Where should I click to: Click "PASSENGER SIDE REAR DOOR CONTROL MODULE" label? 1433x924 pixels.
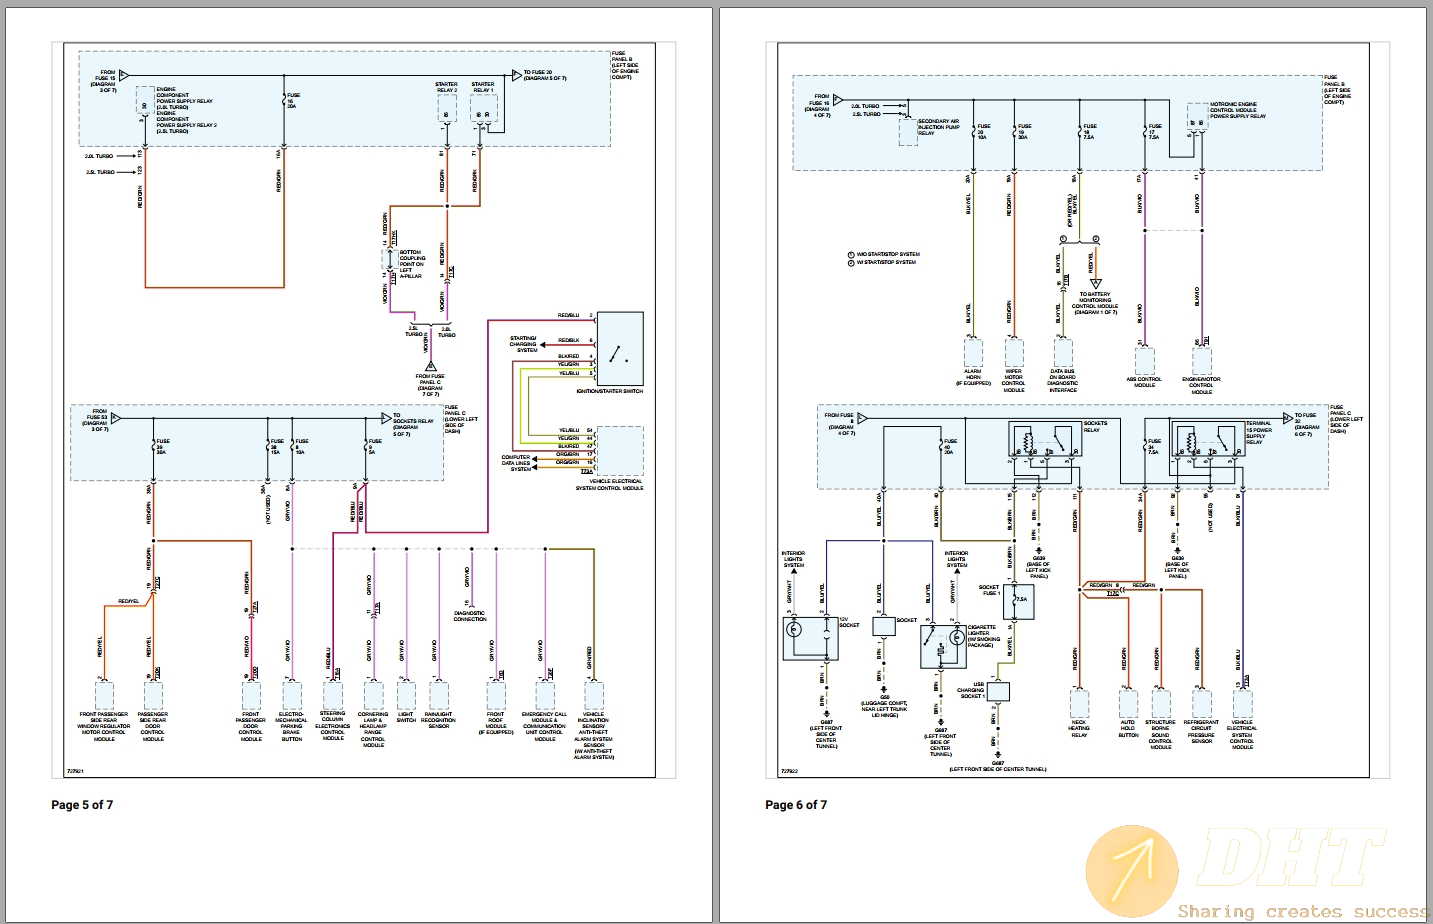[153, 726]
